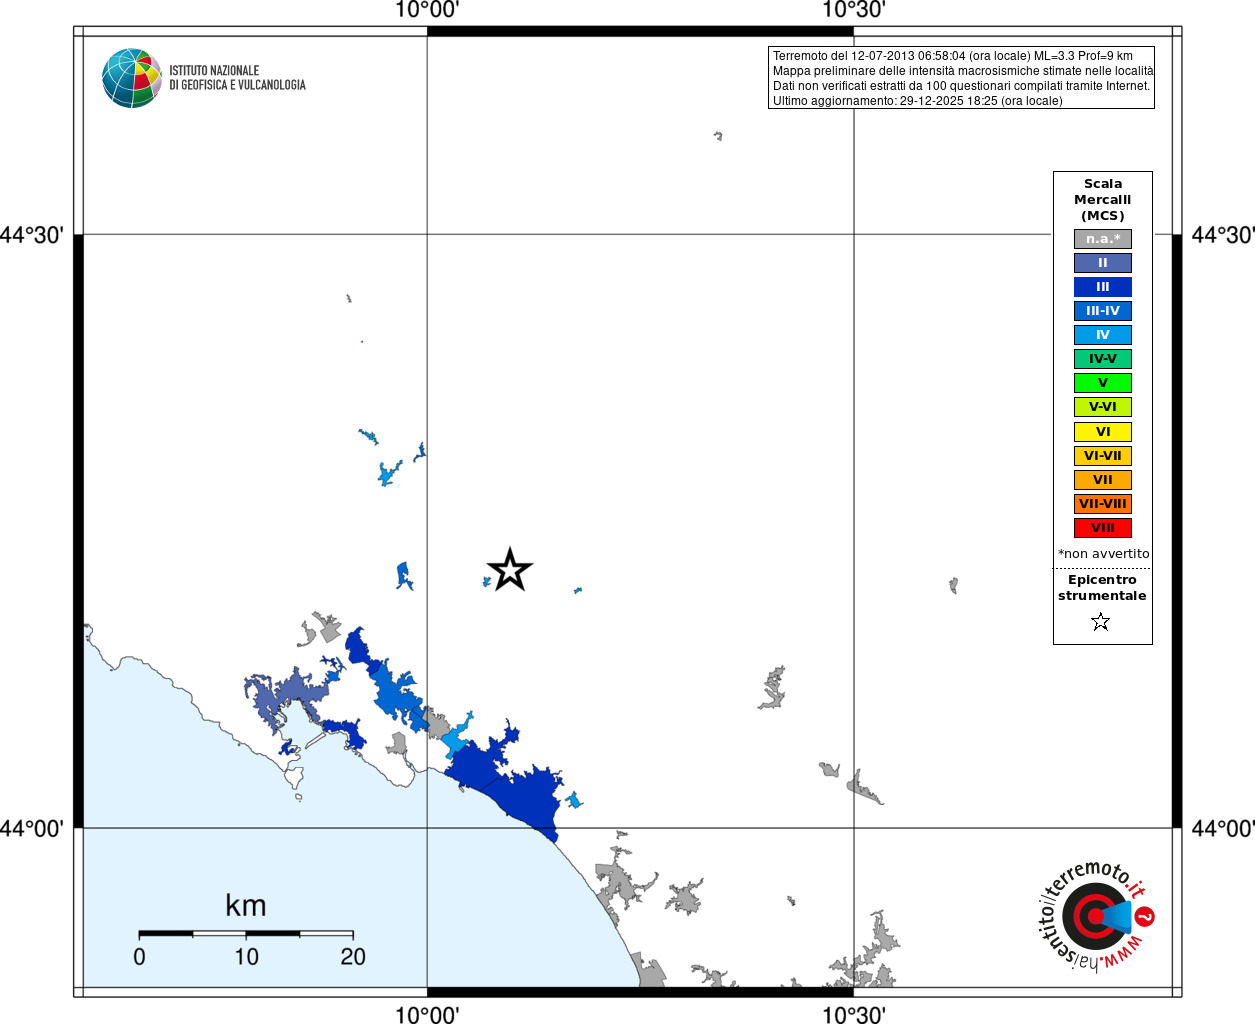Click the 'Dati non verificati' info line

[x=962, y=86]
